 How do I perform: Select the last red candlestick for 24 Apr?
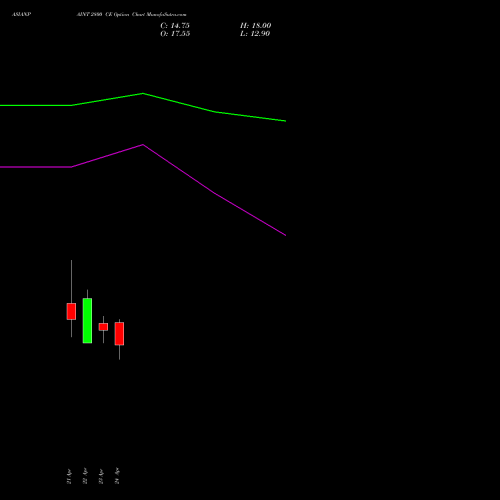(x=119, y=333)
